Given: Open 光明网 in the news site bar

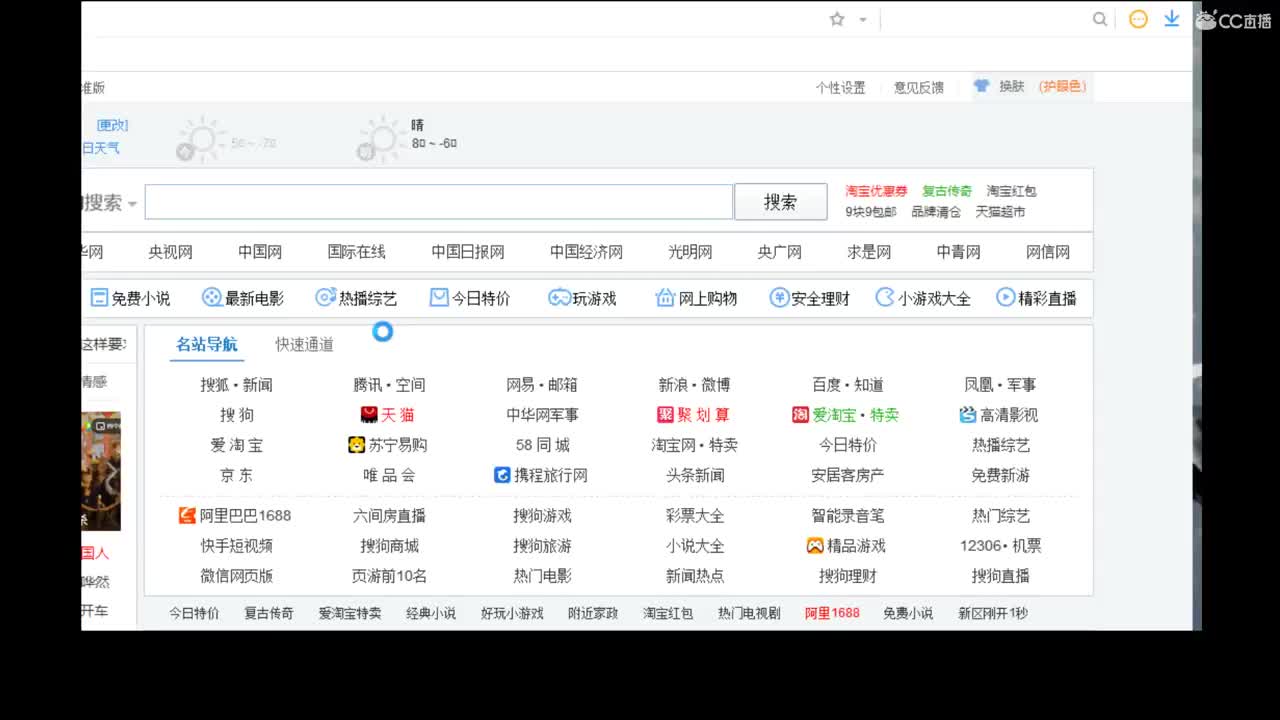Looking at the screenshot, I should [690, 252].
